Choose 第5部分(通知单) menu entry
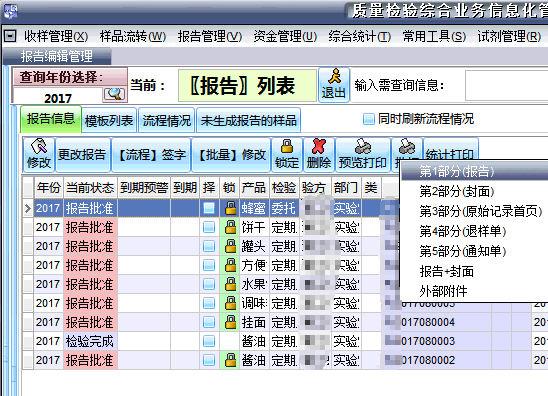 [x=475, y=251]
